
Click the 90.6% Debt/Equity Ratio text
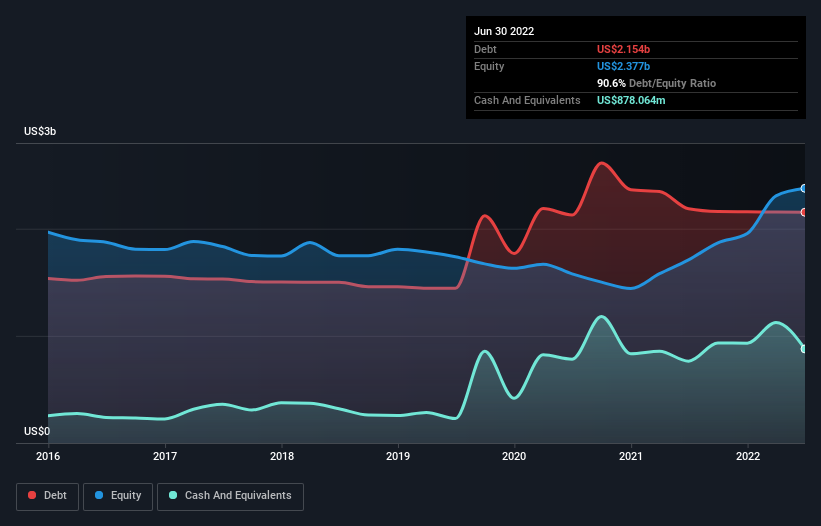656,83
